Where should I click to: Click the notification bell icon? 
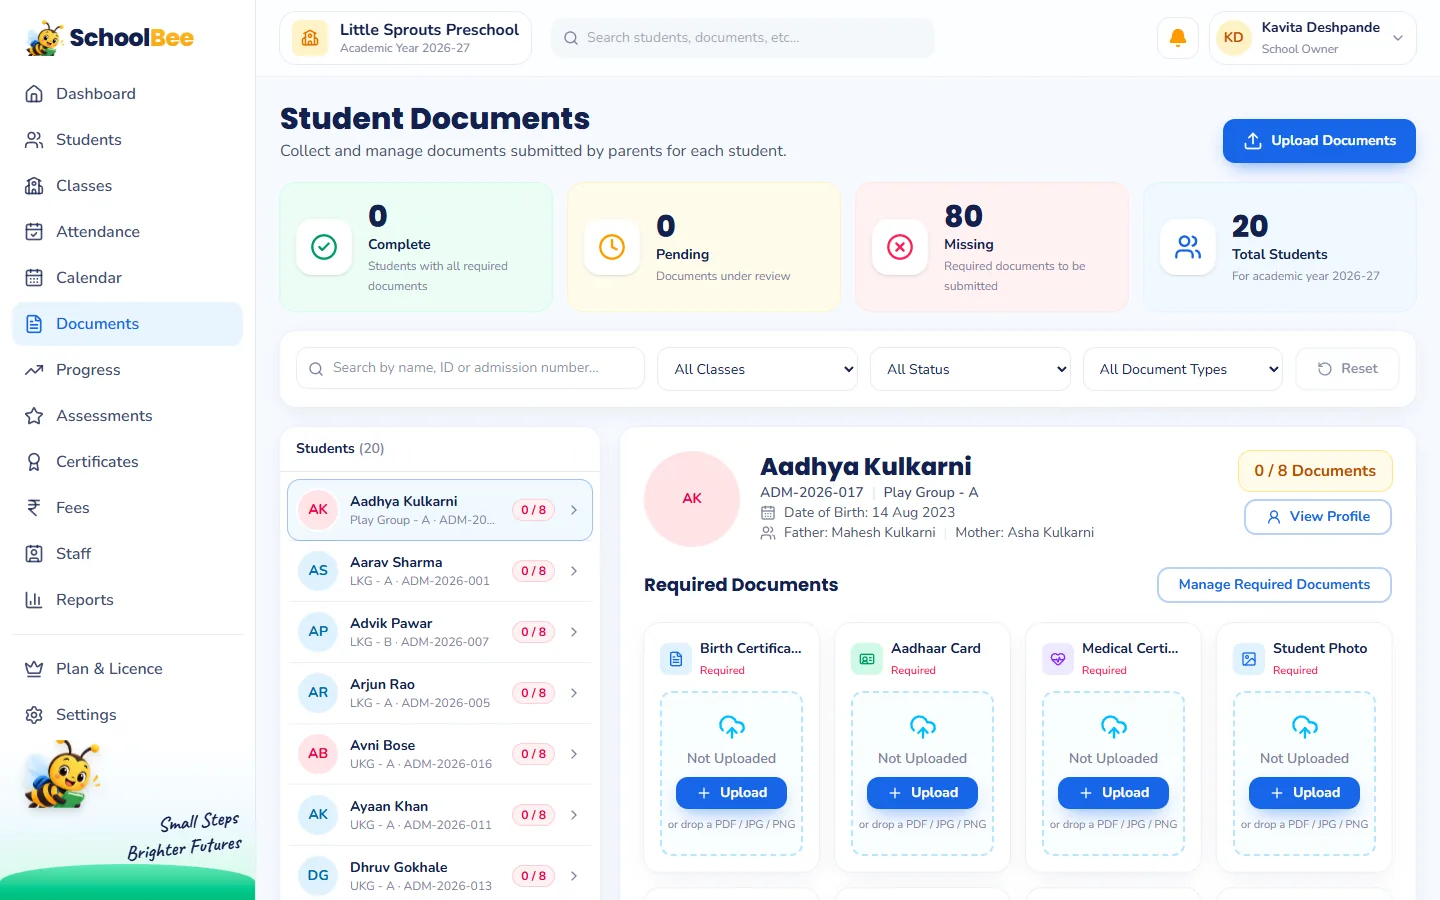(1178, 38)
